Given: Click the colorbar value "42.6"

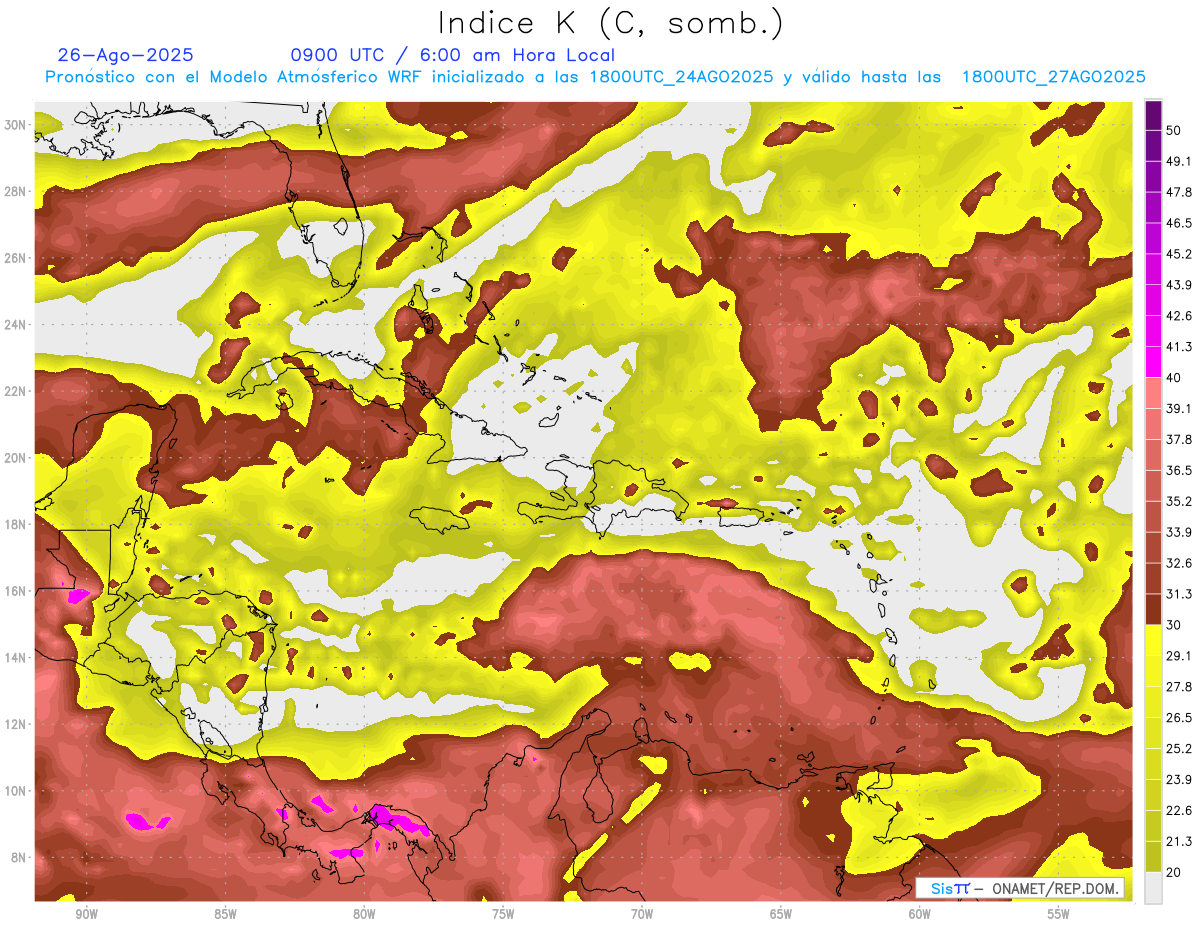Looking at the screenshot, I should coord(1179,316).
